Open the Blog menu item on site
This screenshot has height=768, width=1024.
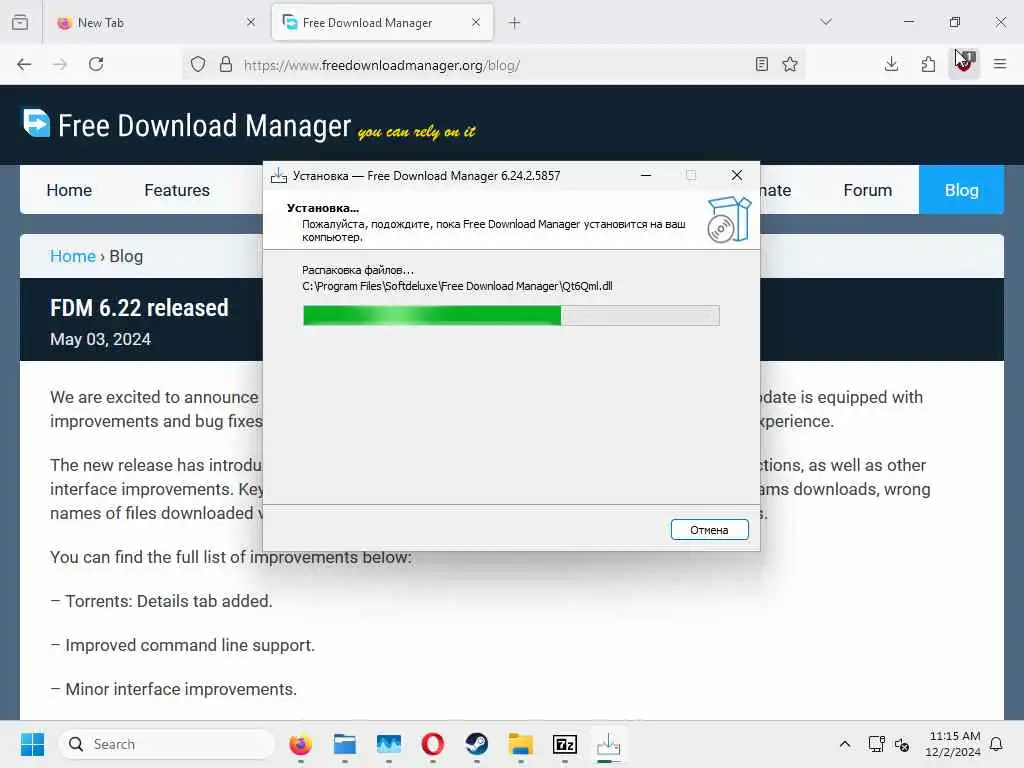coord(961,190)
